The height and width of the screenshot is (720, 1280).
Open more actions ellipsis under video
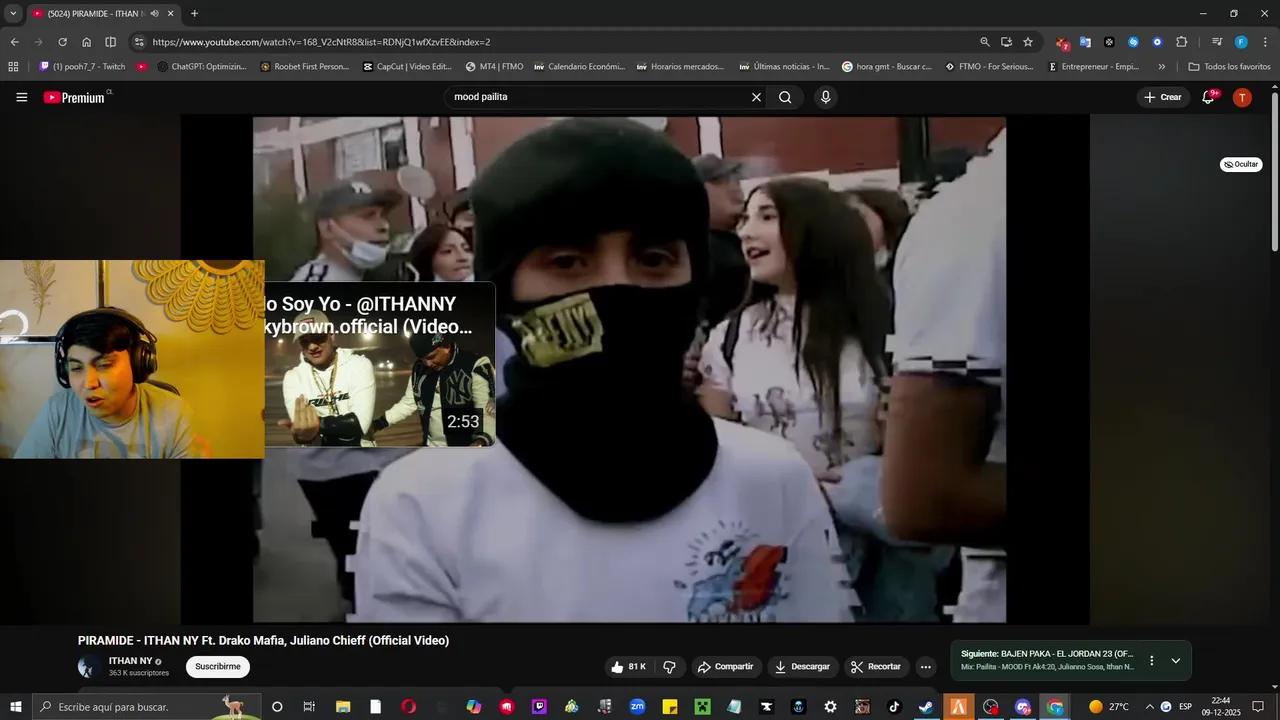click(x=925, y=667)
